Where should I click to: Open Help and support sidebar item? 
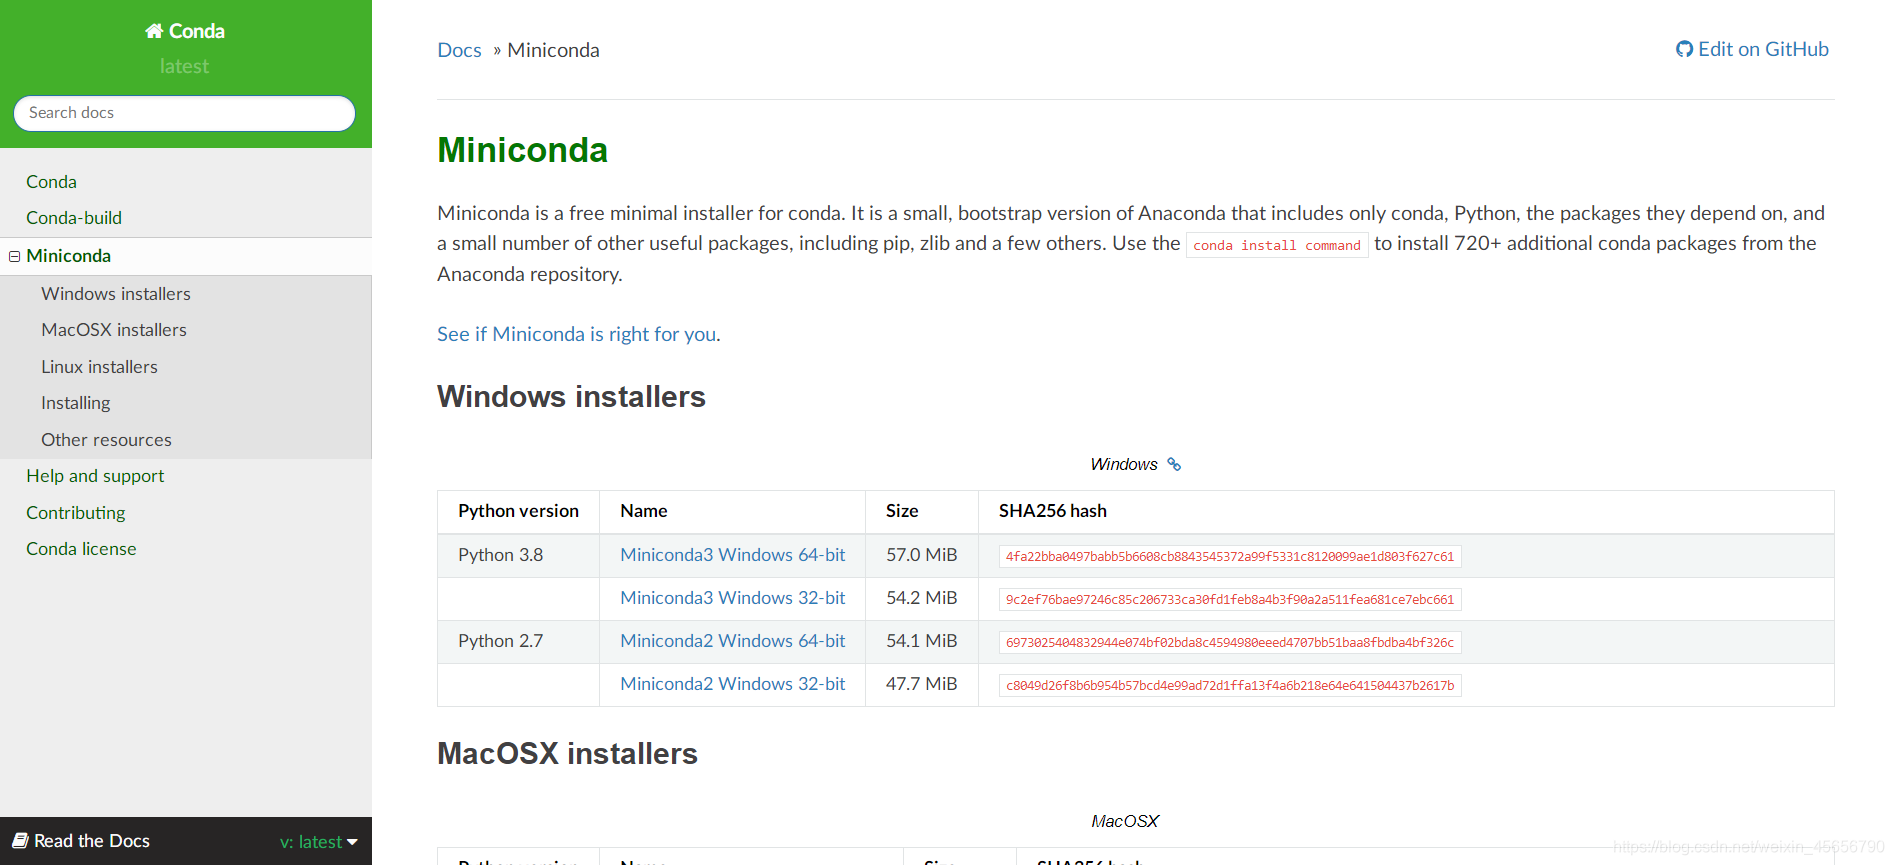click(95, 476)
